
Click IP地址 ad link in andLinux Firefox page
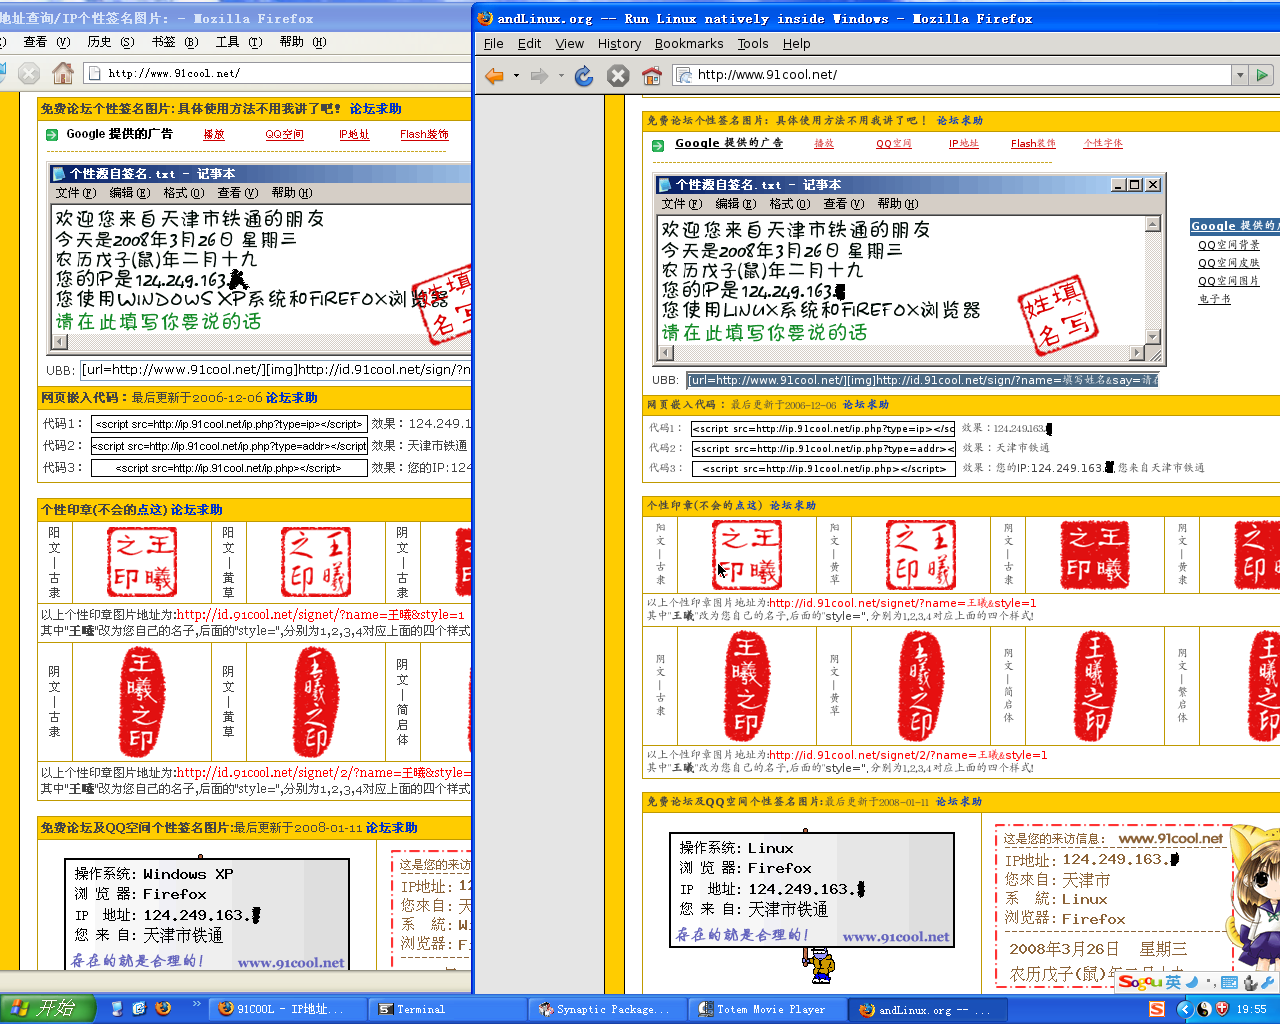coord(964,143)
